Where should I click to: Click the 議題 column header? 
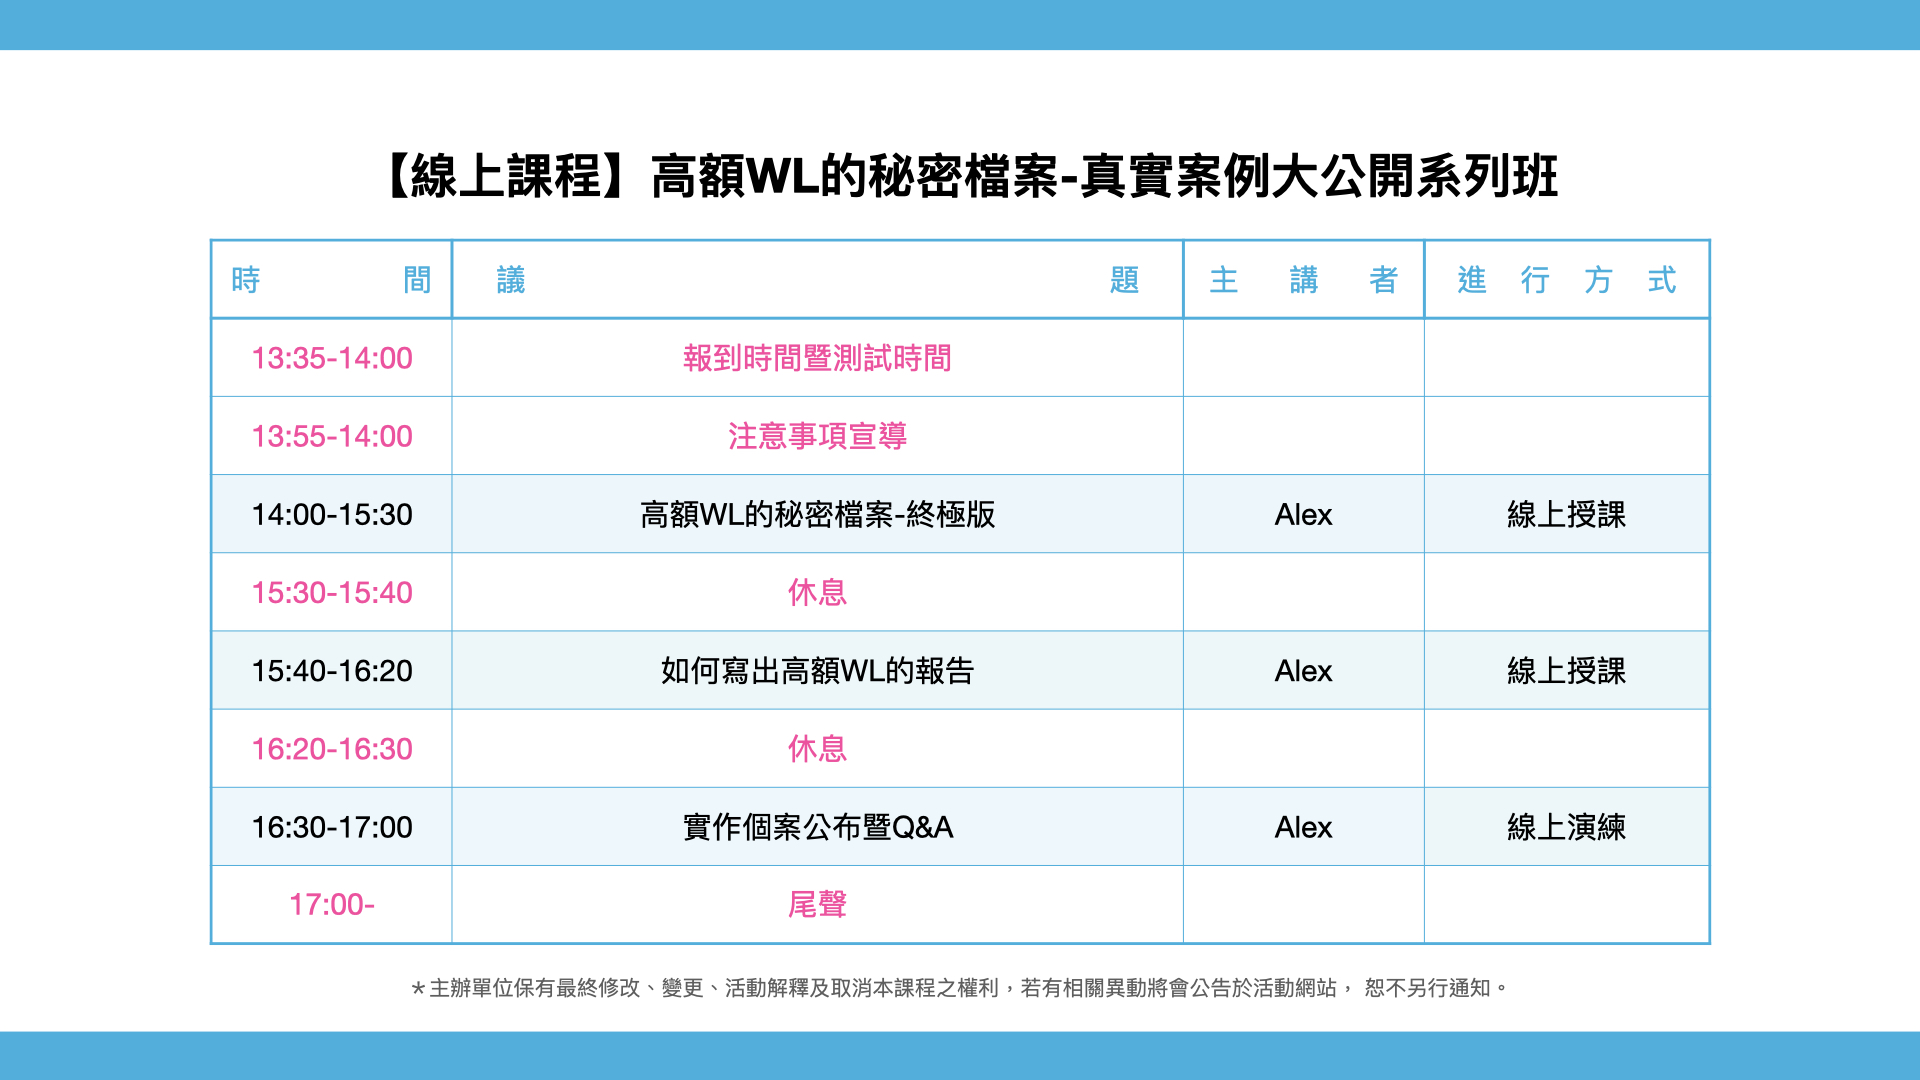click(x=817, y=280)
